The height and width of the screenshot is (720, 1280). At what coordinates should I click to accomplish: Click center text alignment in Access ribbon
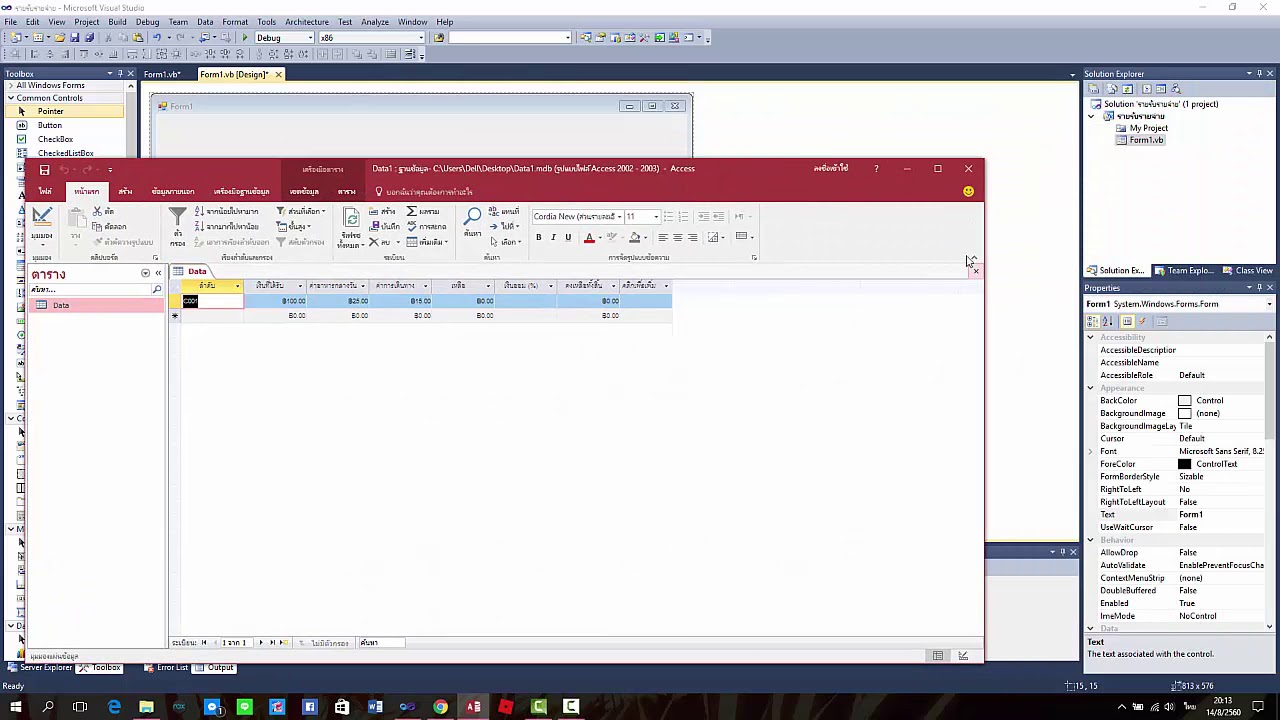click(677, 237)
